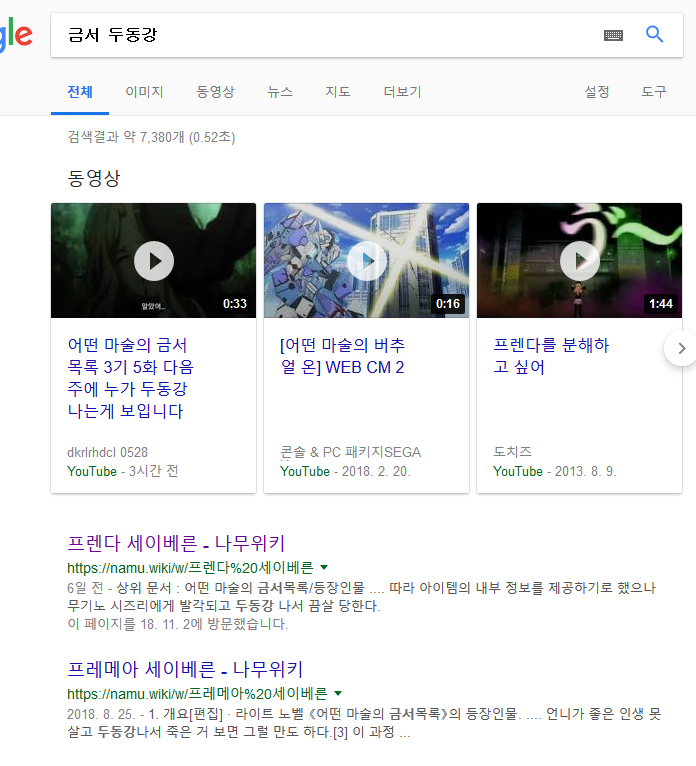Switch to the 뉴스 tab
696x766 pixels.
pos(280,92)
